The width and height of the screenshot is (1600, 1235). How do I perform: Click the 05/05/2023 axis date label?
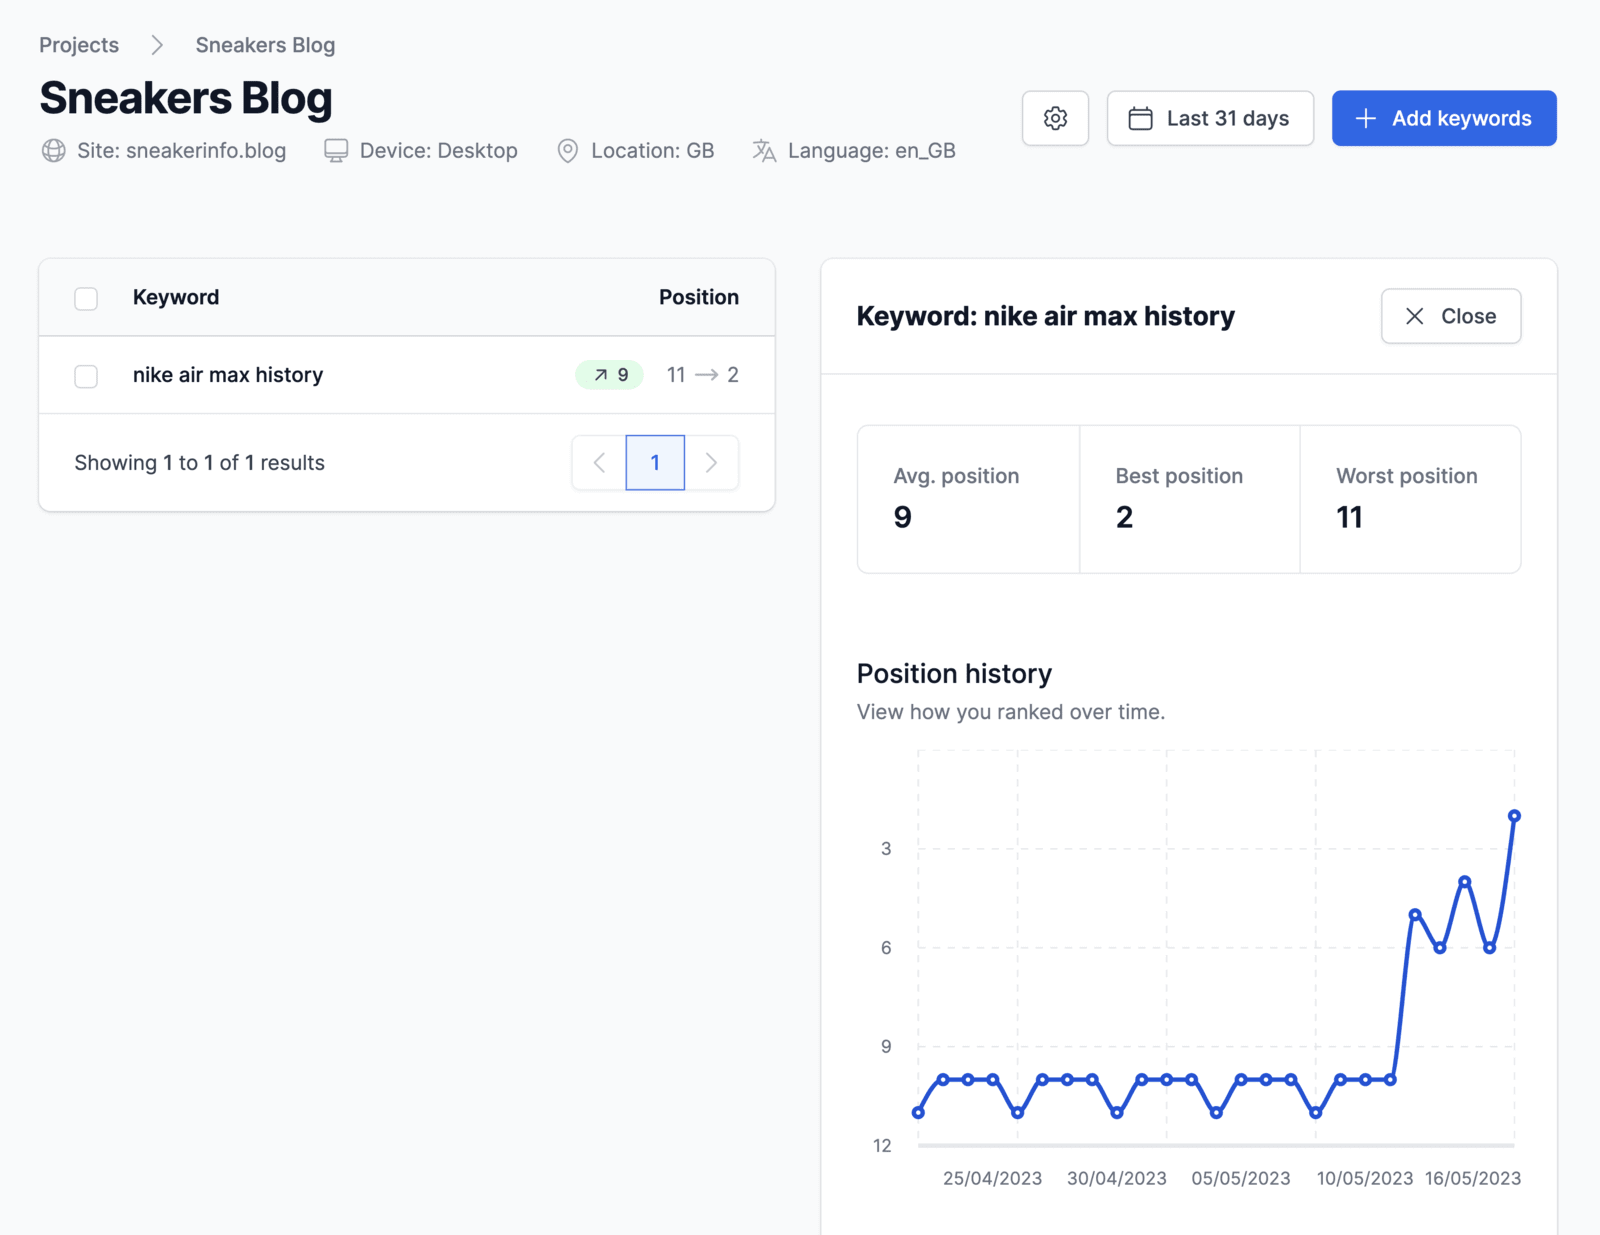click(x=1241, y=1178)
